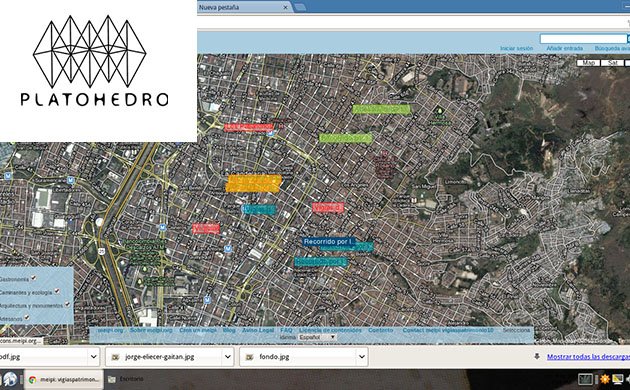Screen dimensions: 630x390
Task: Open the jorge-eliecer-gaitan.jpg download options arrow
Action: (x=227, y=357)
